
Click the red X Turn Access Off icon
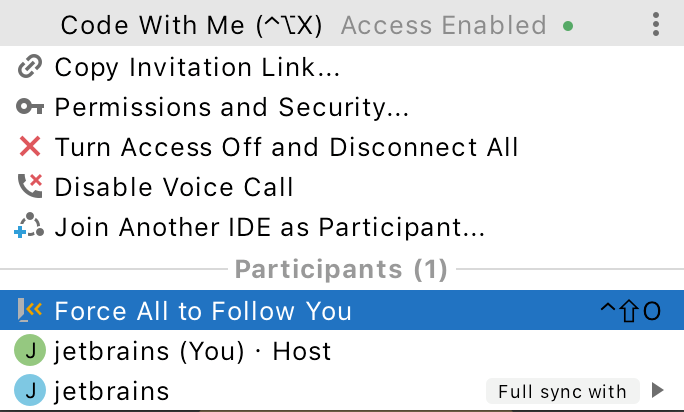30,147
